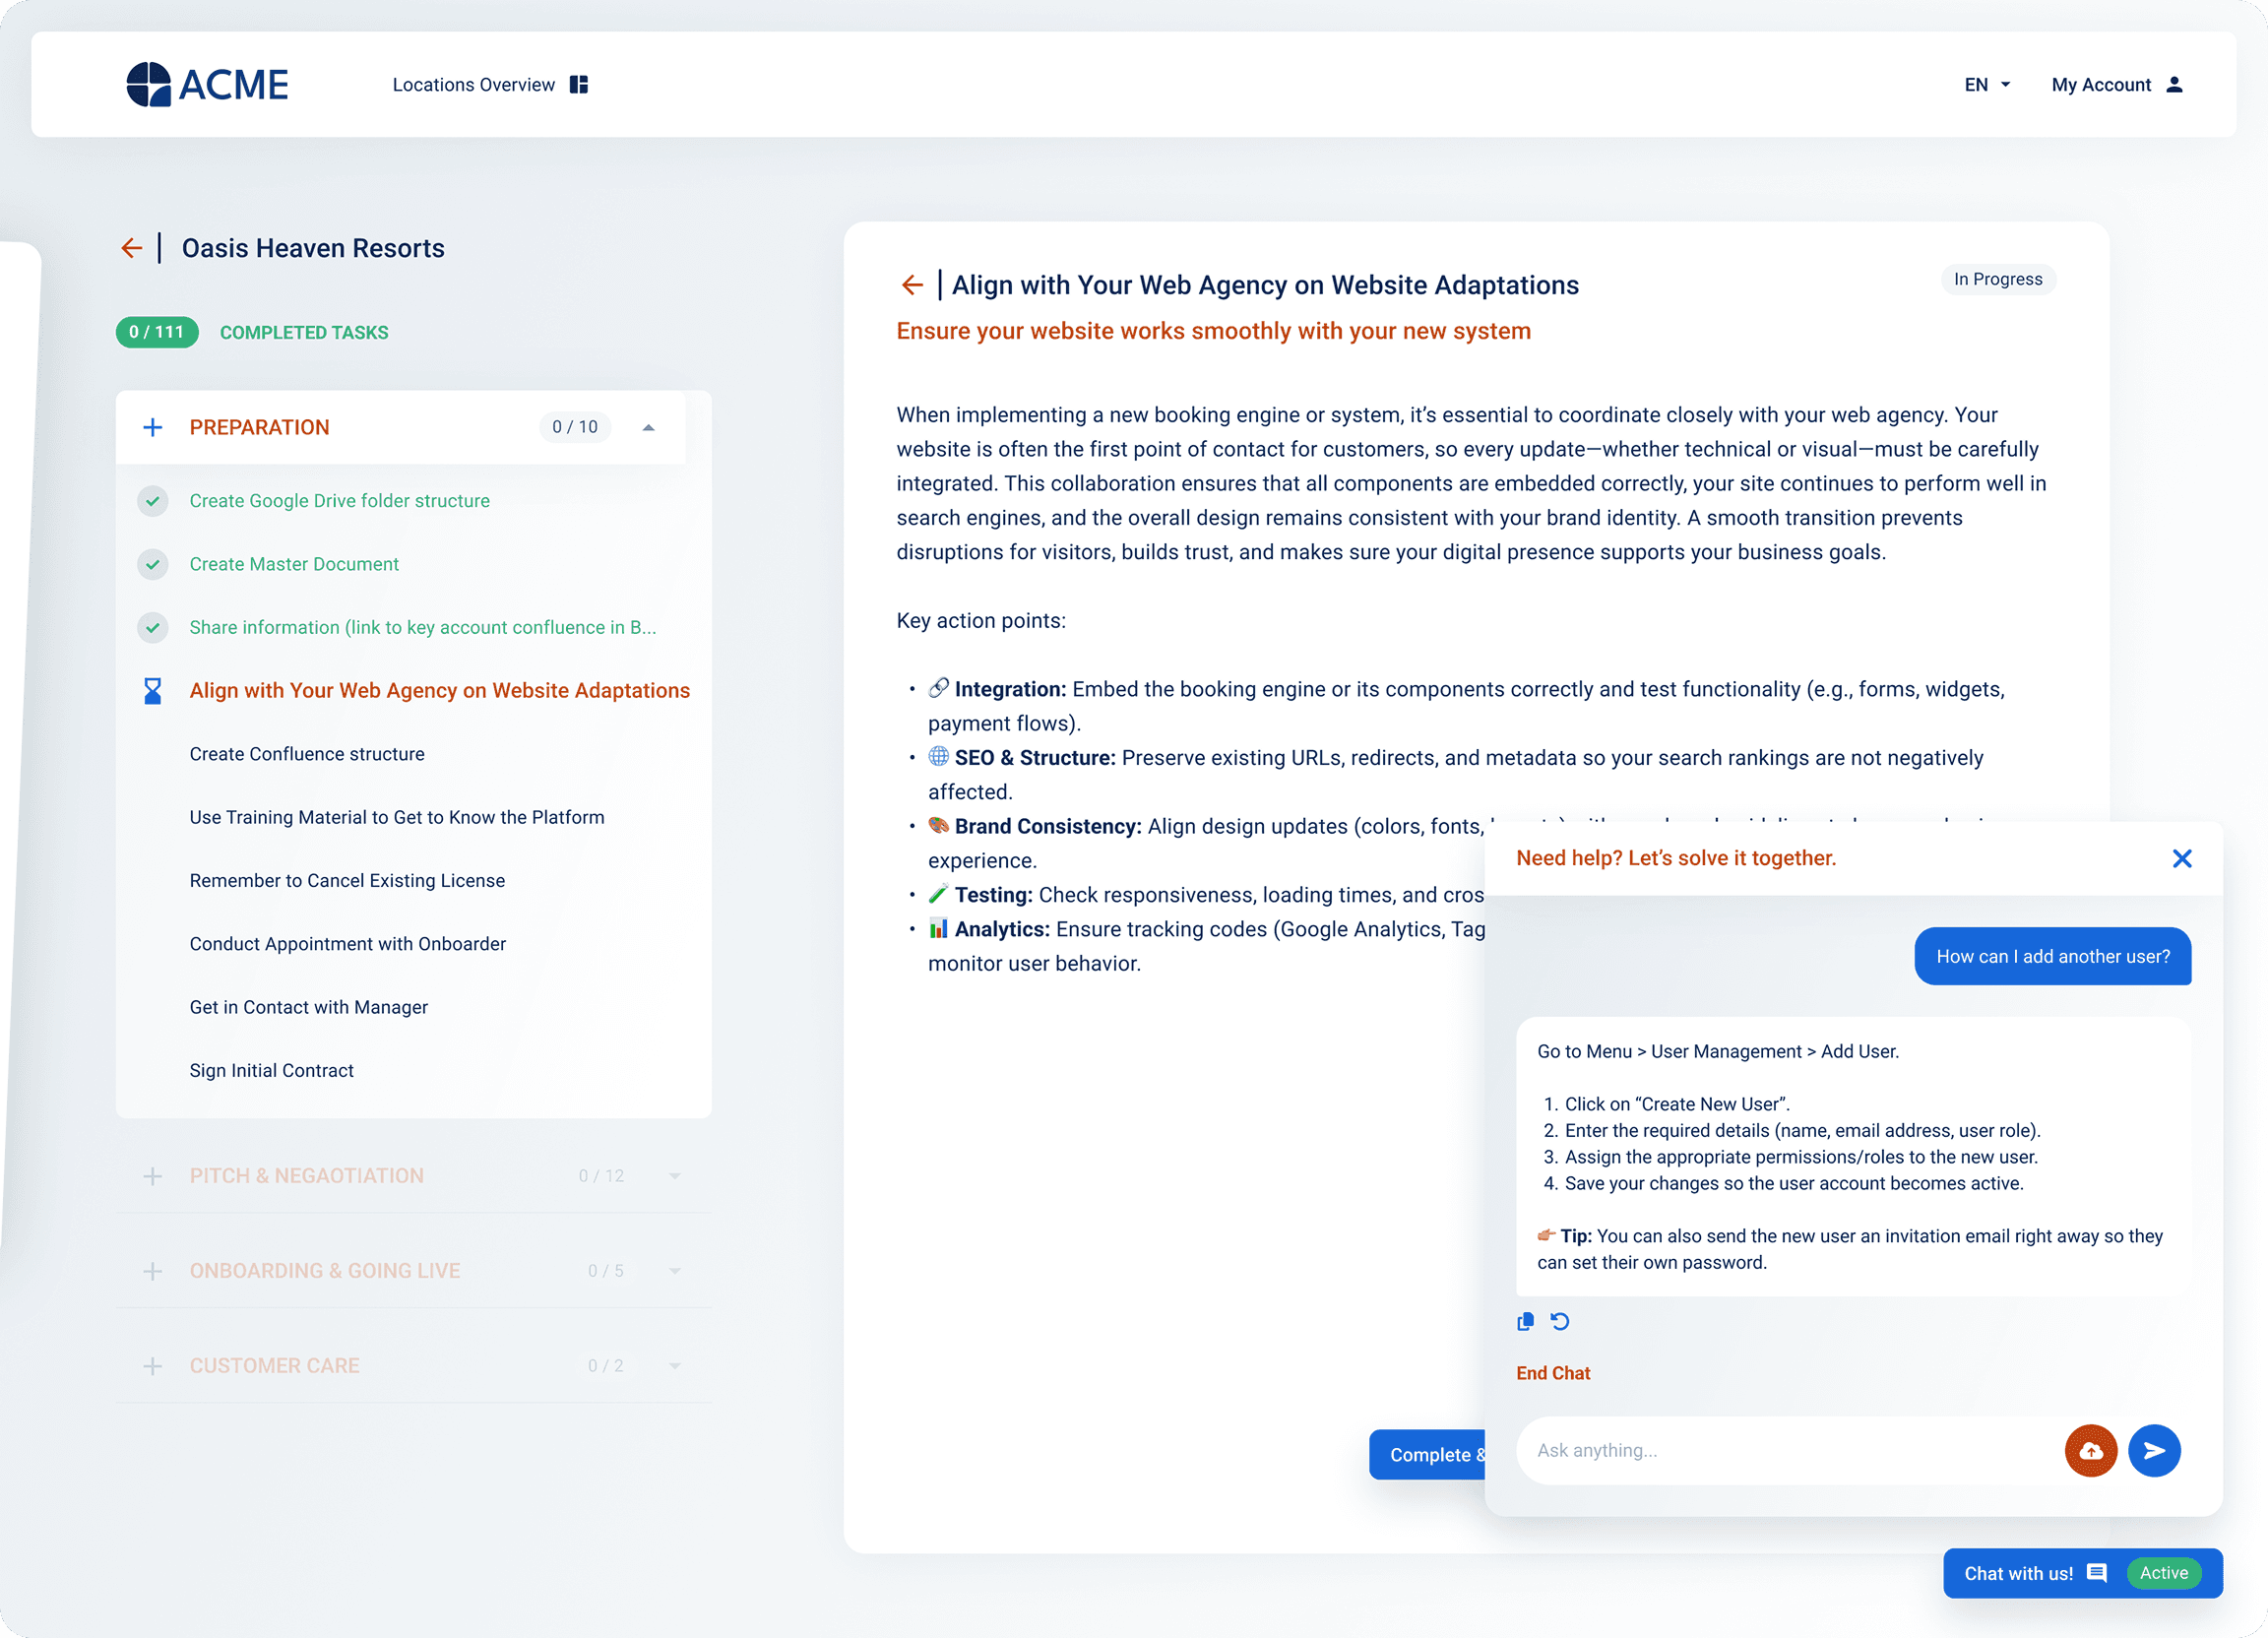The image size is (2268, 1638).
Task: Regenerate the chat answer
Action: 1560,1322
